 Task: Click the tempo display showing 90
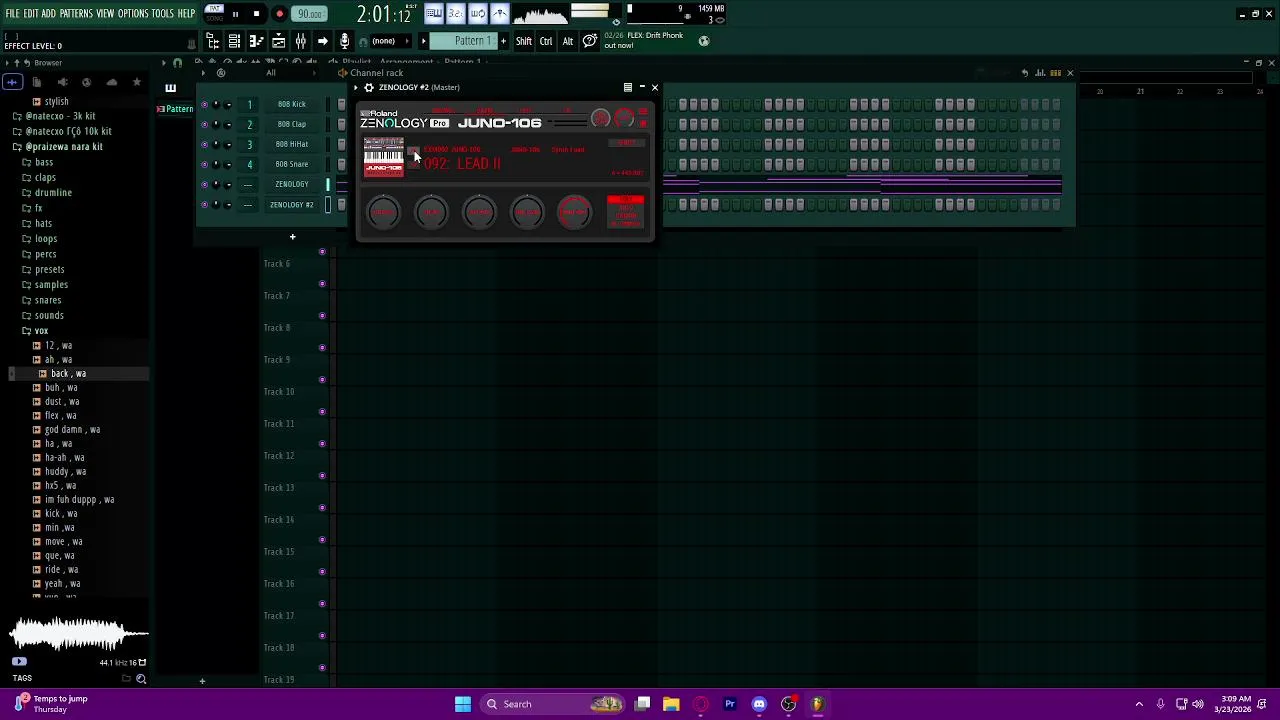(x=310, y=14)
